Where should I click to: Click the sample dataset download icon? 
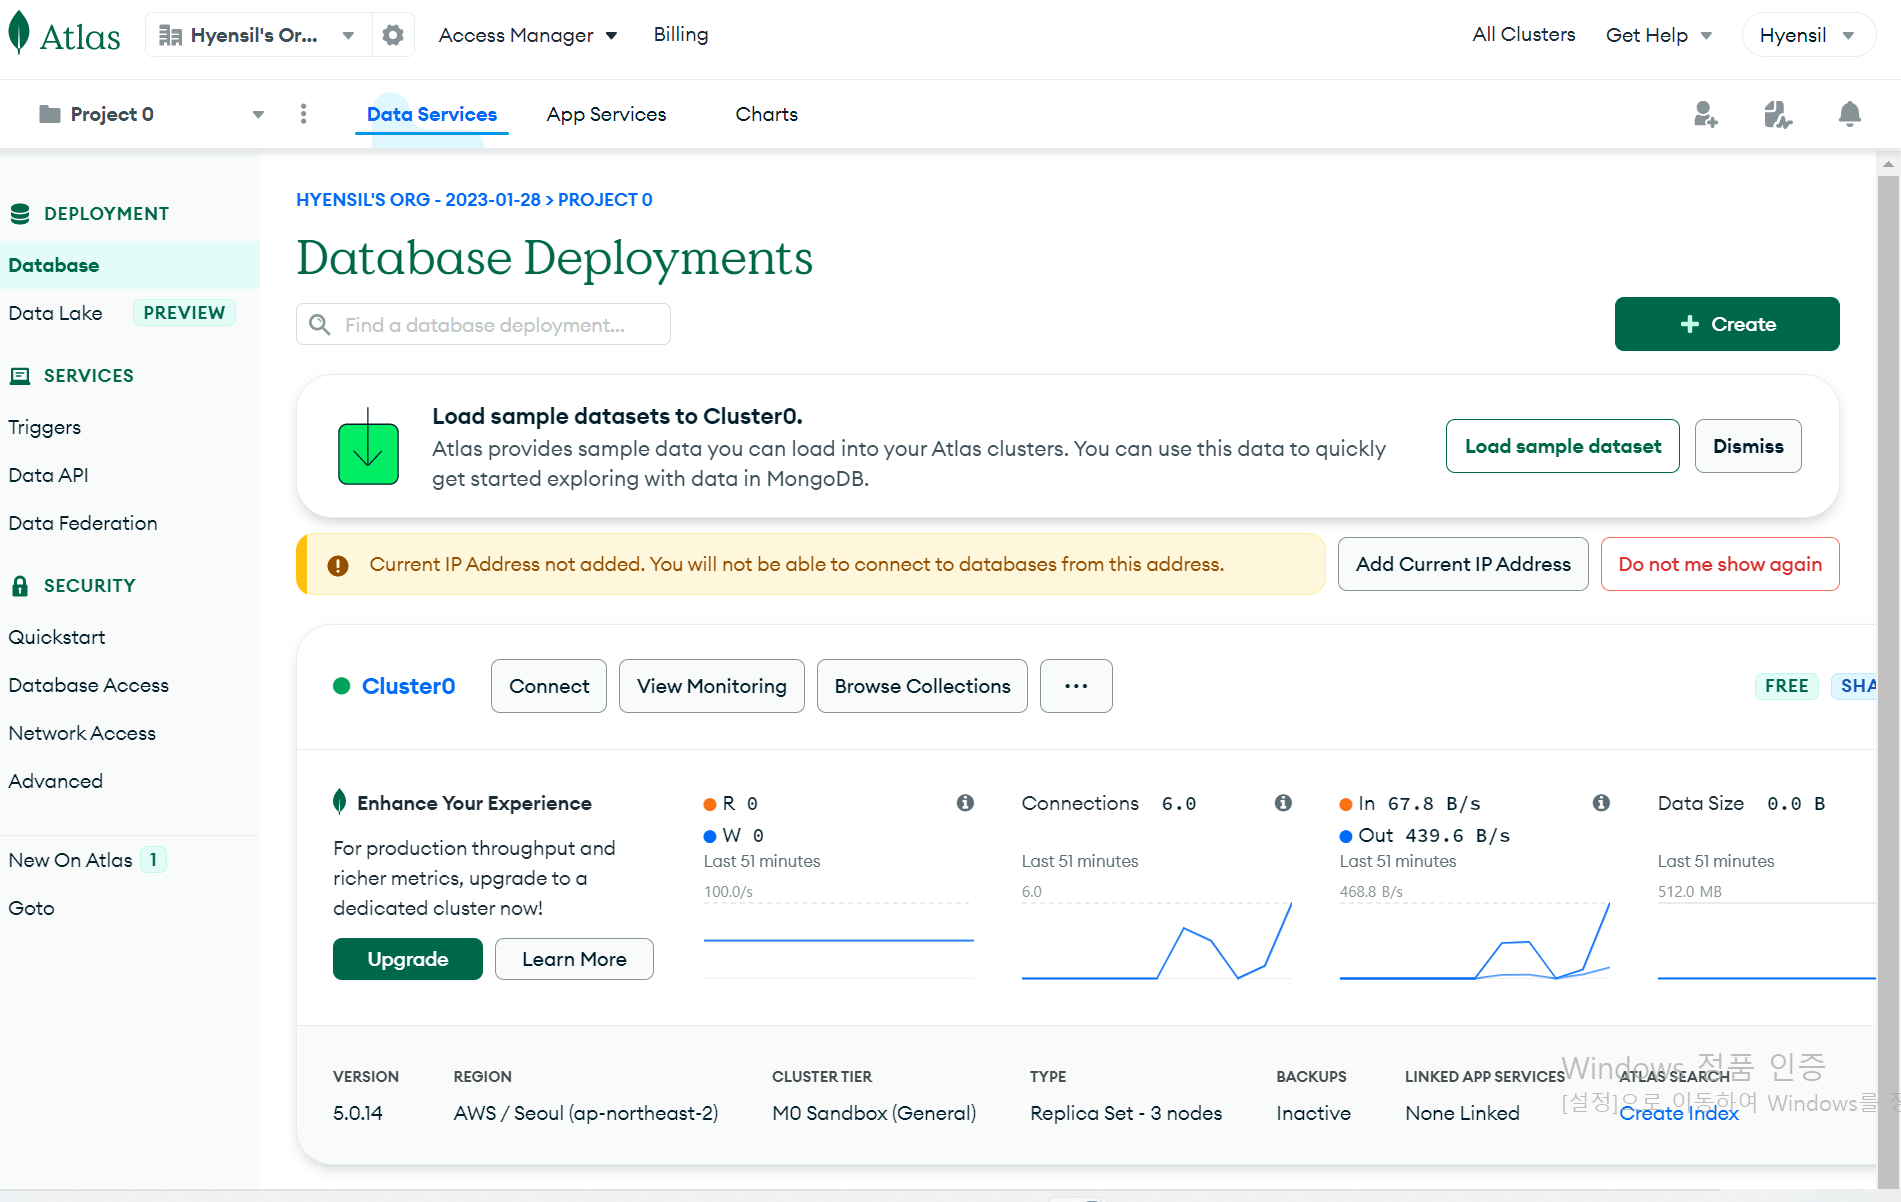[x=368, y=447]
